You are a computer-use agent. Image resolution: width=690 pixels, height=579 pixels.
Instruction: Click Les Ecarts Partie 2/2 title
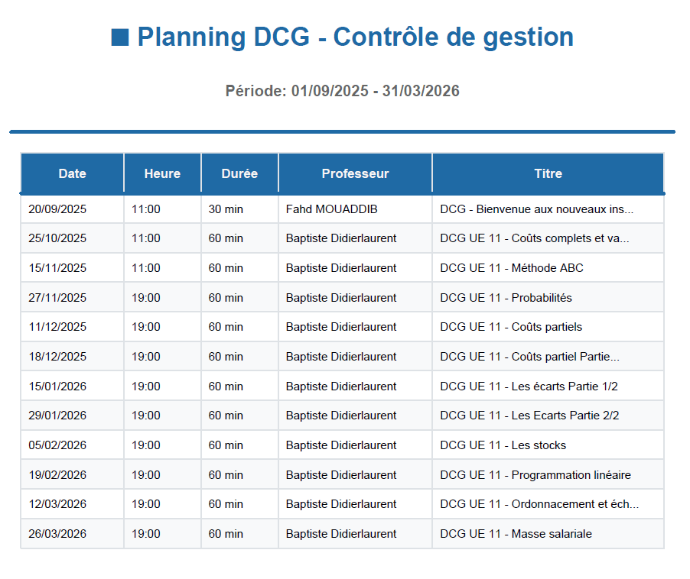(529, 416)
